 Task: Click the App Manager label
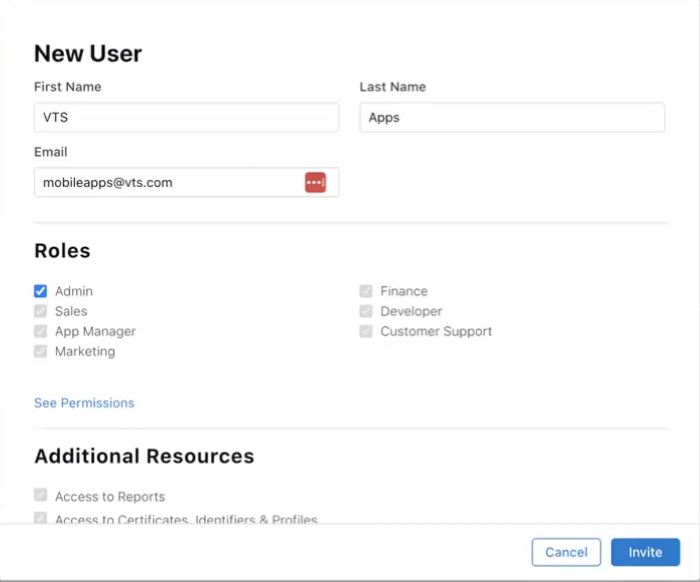coord(96,331)
